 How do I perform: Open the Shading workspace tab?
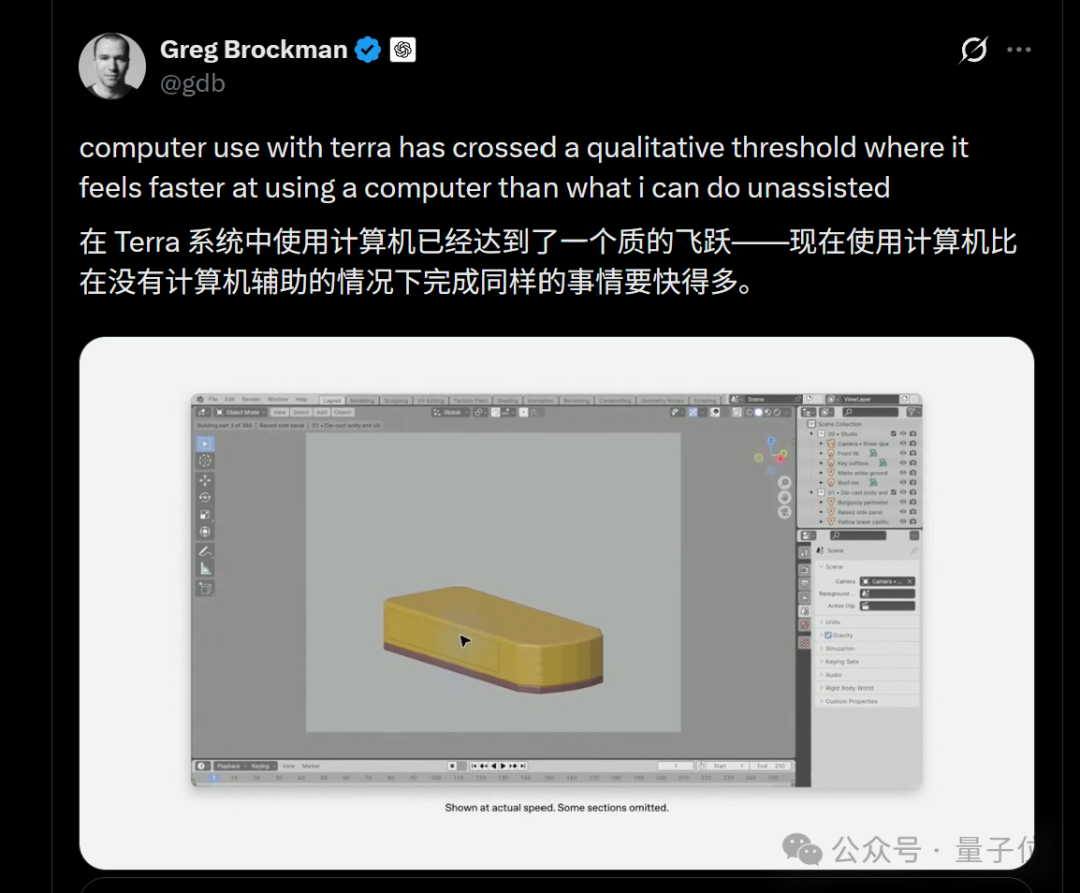[x=508, y=401]
